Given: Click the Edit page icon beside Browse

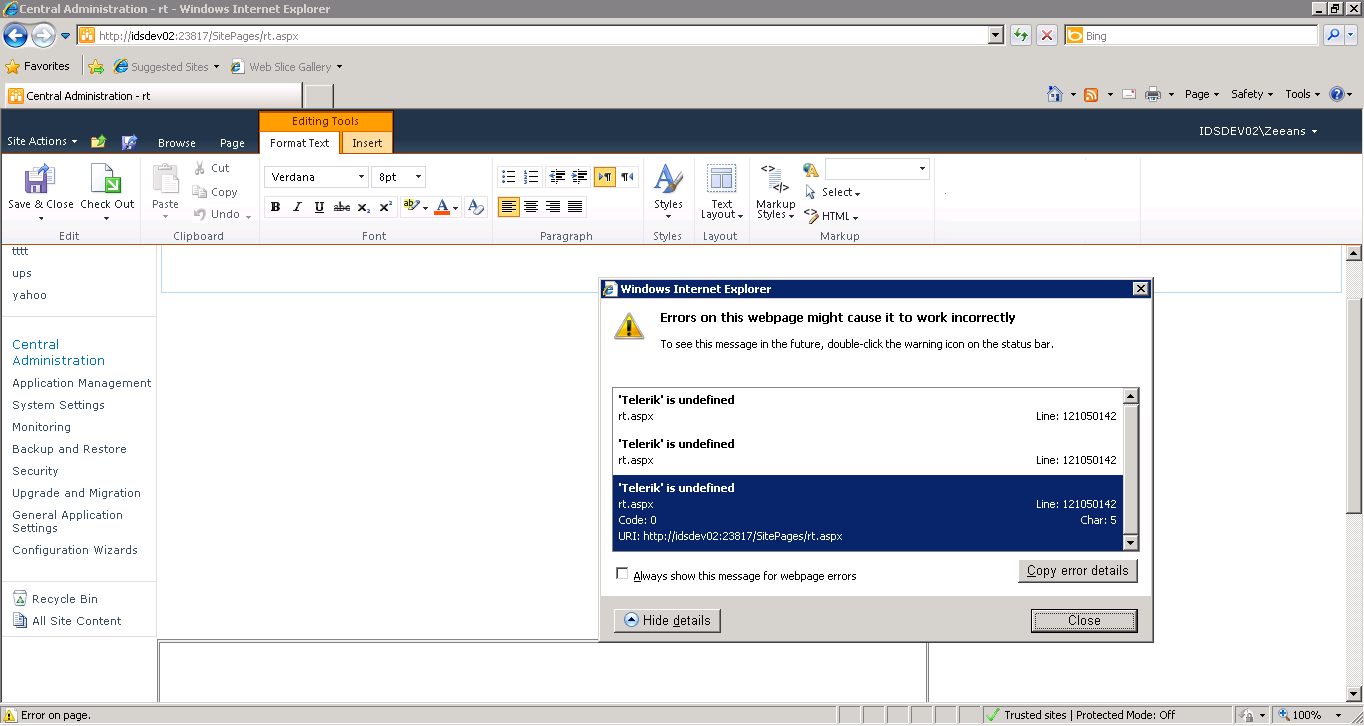Looking at the screenshot, I should [x=129, y=142].
